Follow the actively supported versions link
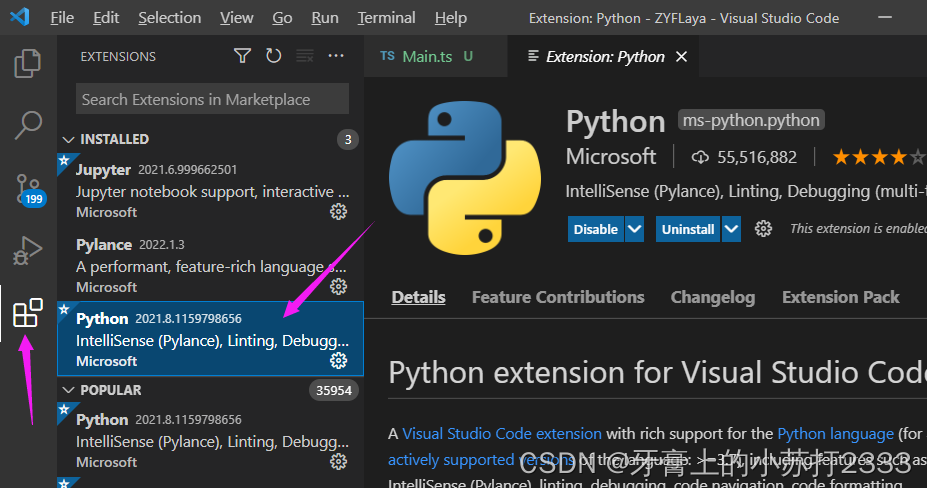This screenshot has height=488, width=927. coord(481,460)
